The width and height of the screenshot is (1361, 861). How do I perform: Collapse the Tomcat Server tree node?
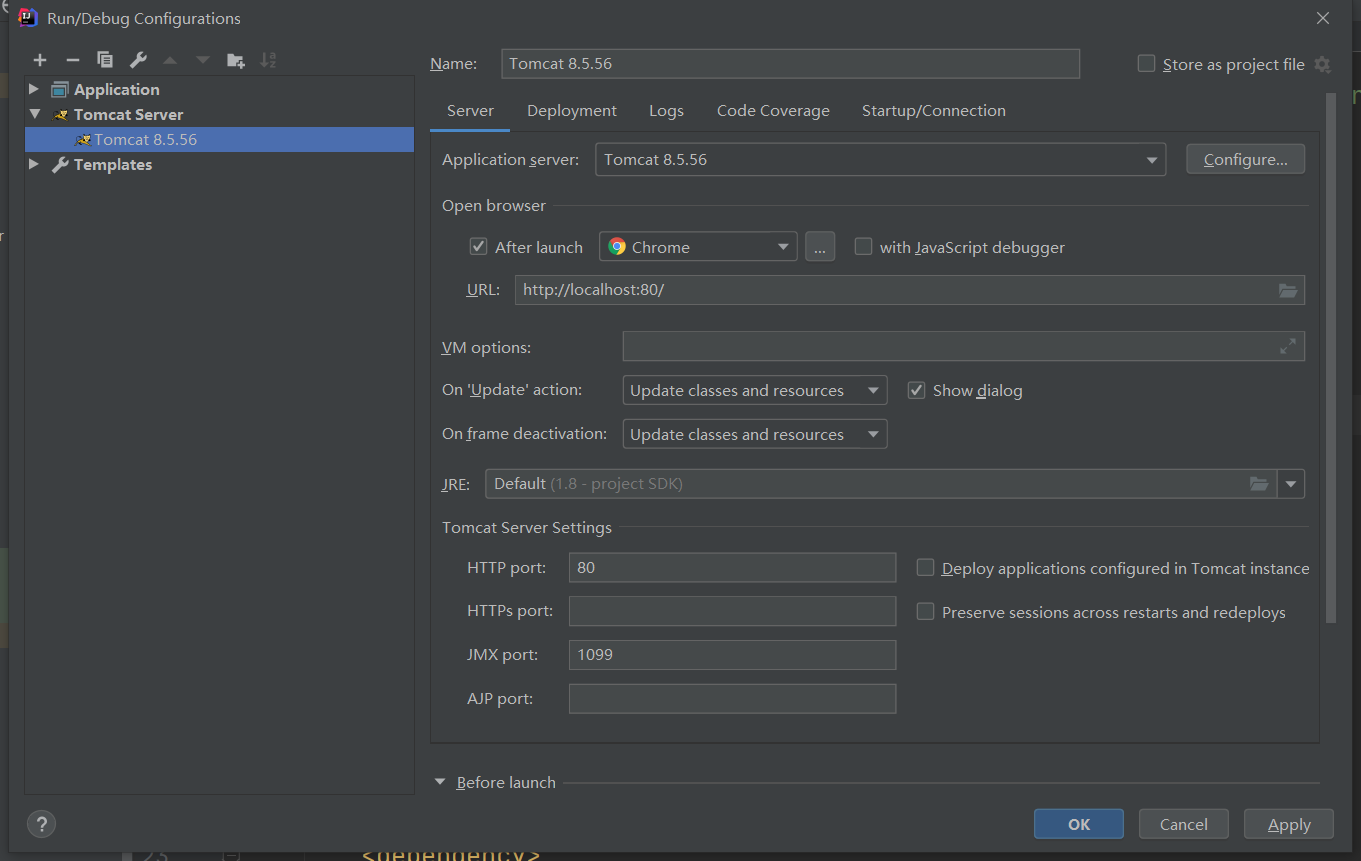34,114
